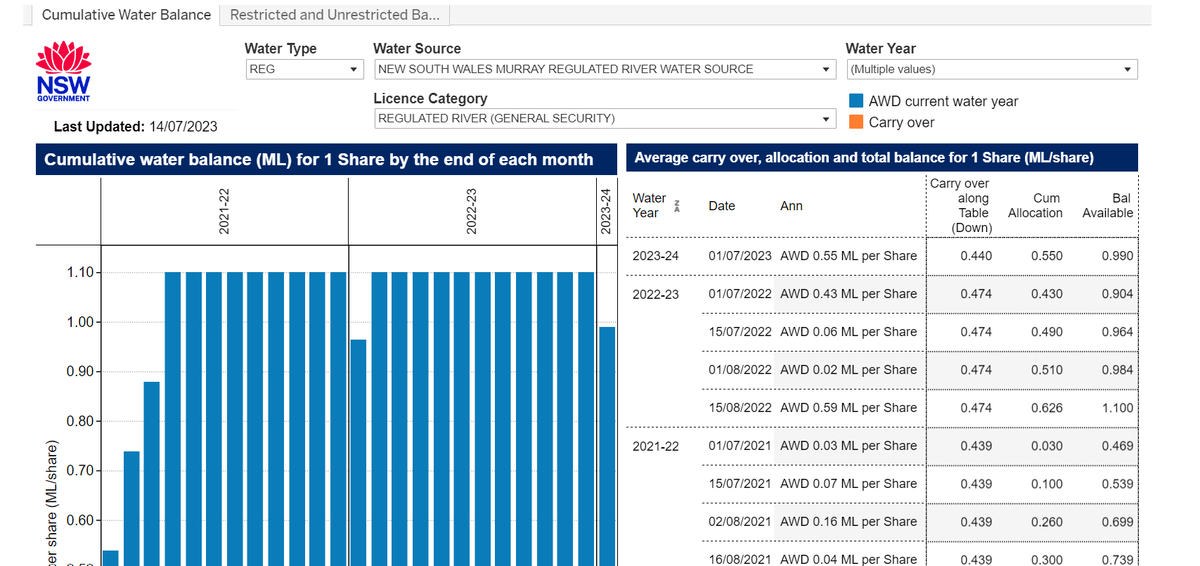1200x566 pixels.
Task: Click carry over 0.474 in the 01/07/2022 row
Action: pyautogui.click(x=976, y=294)
